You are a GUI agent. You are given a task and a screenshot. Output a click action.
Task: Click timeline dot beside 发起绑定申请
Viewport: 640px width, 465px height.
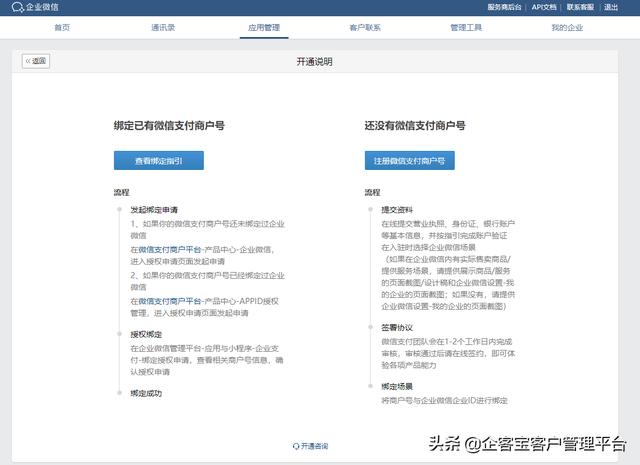coord(120,209)
